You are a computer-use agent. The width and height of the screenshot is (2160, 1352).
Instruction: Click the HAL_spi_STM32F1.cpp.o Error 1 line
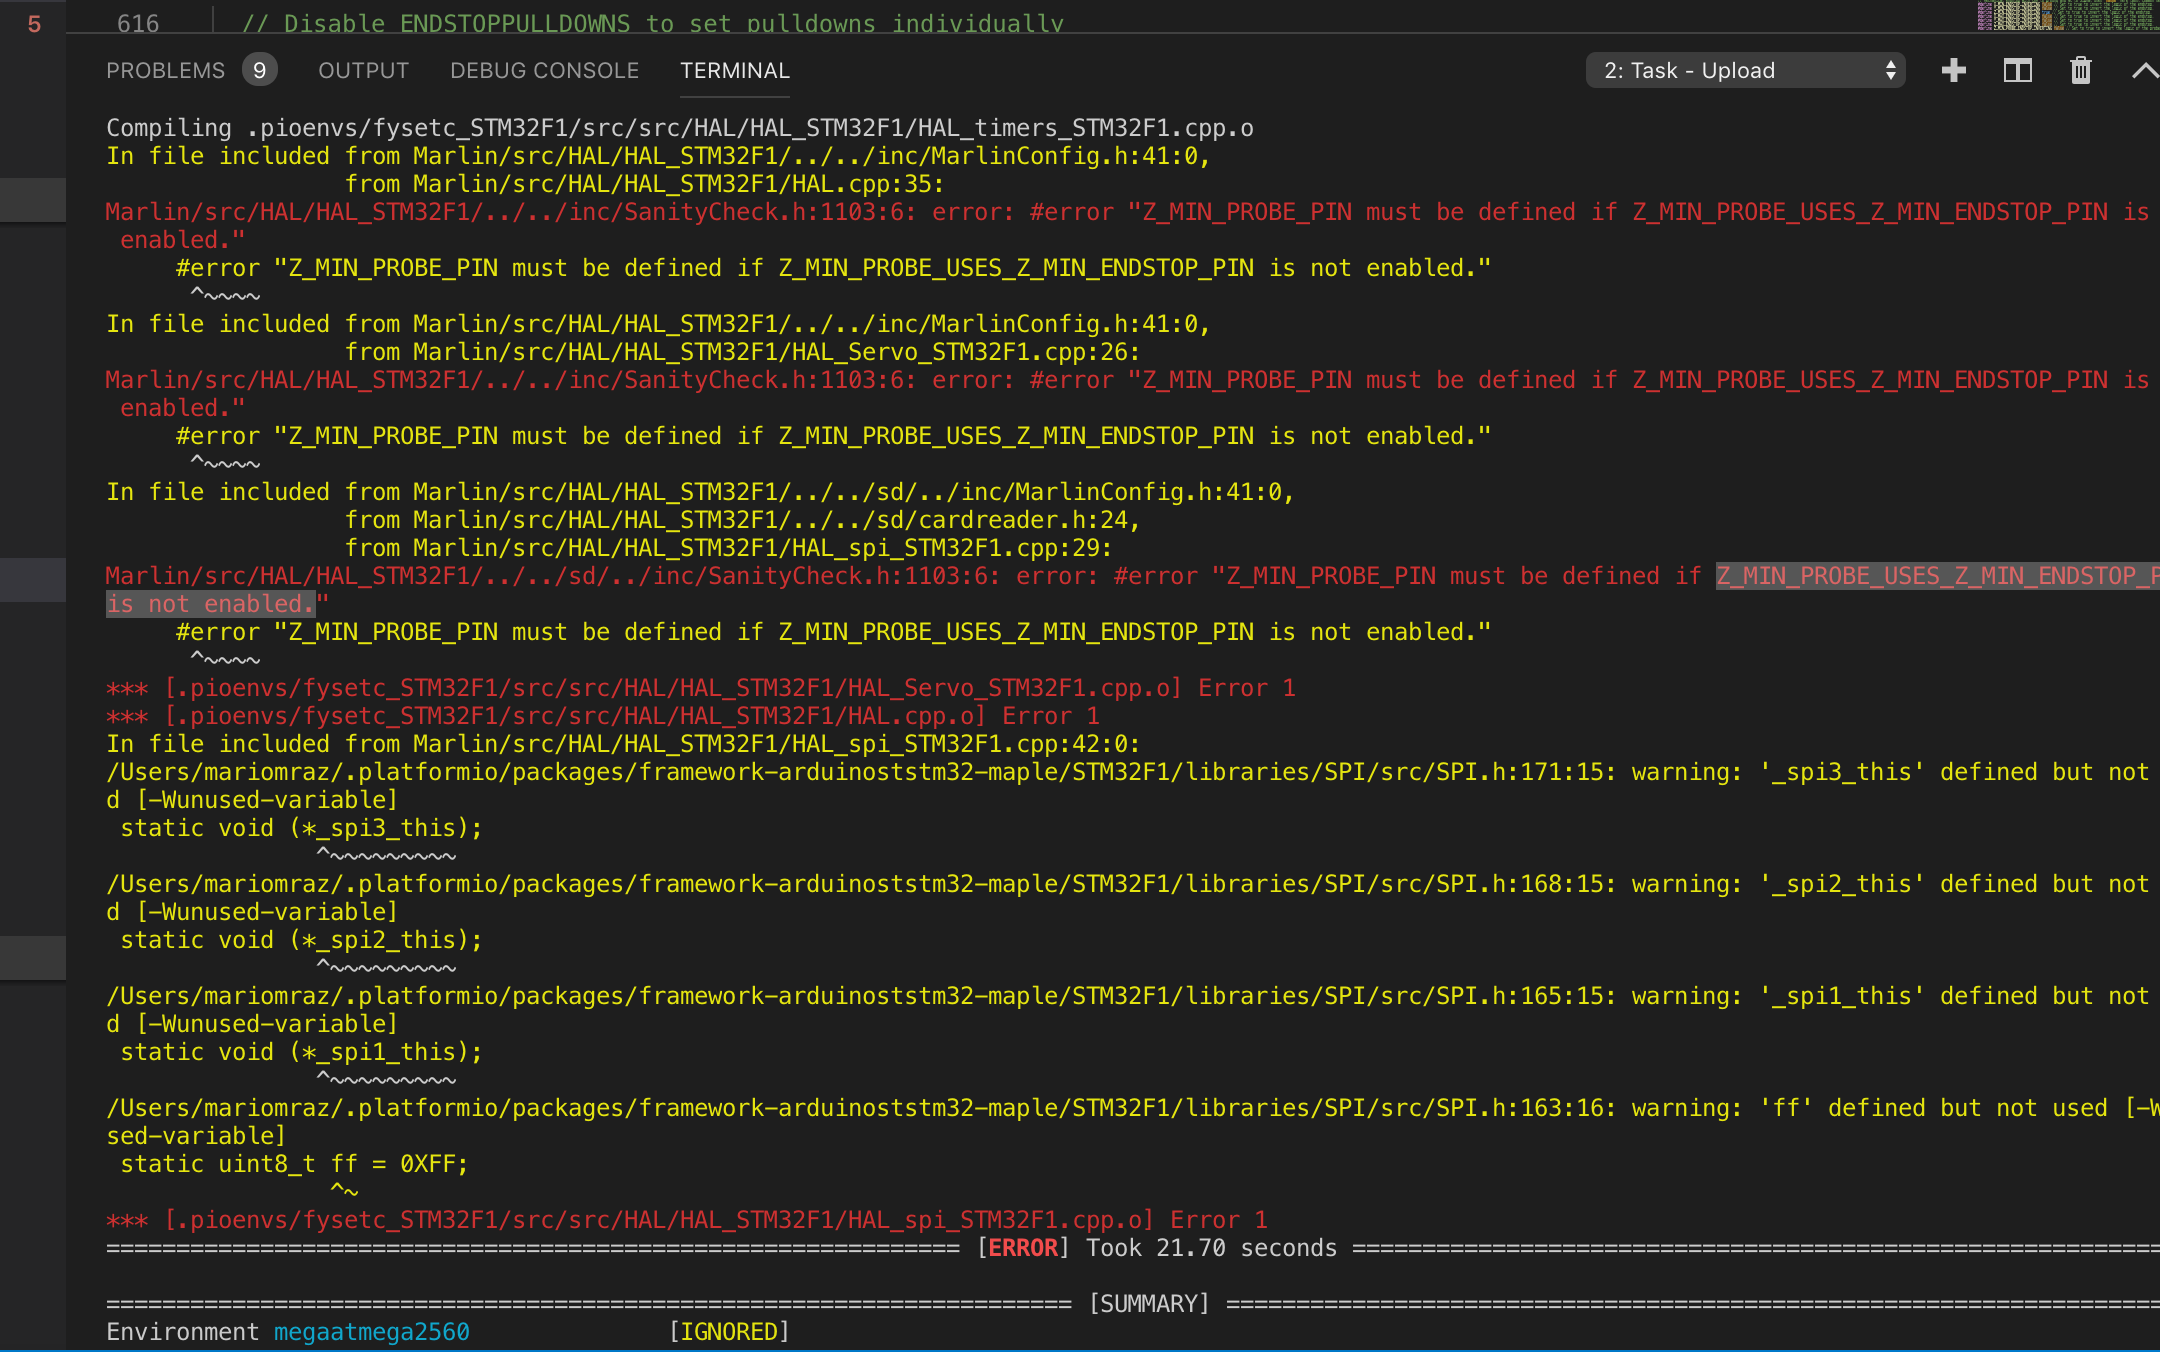coord(686,1219)
